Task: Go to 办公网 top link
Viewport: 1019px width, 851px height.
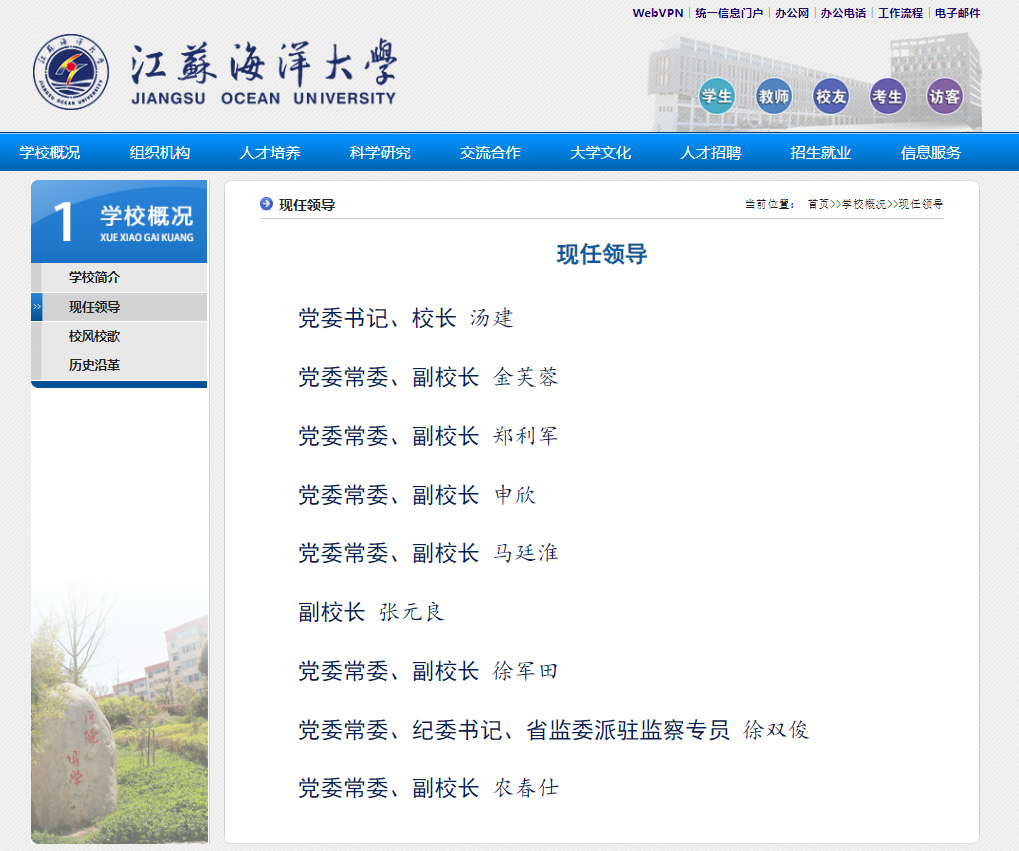Action: [792, 13]
